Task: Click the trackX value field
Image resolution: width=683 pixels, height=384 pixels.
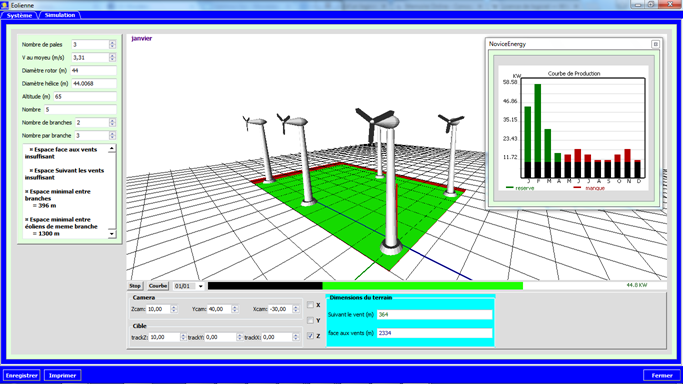Action: pyautogui.click(x=277, y=337)
